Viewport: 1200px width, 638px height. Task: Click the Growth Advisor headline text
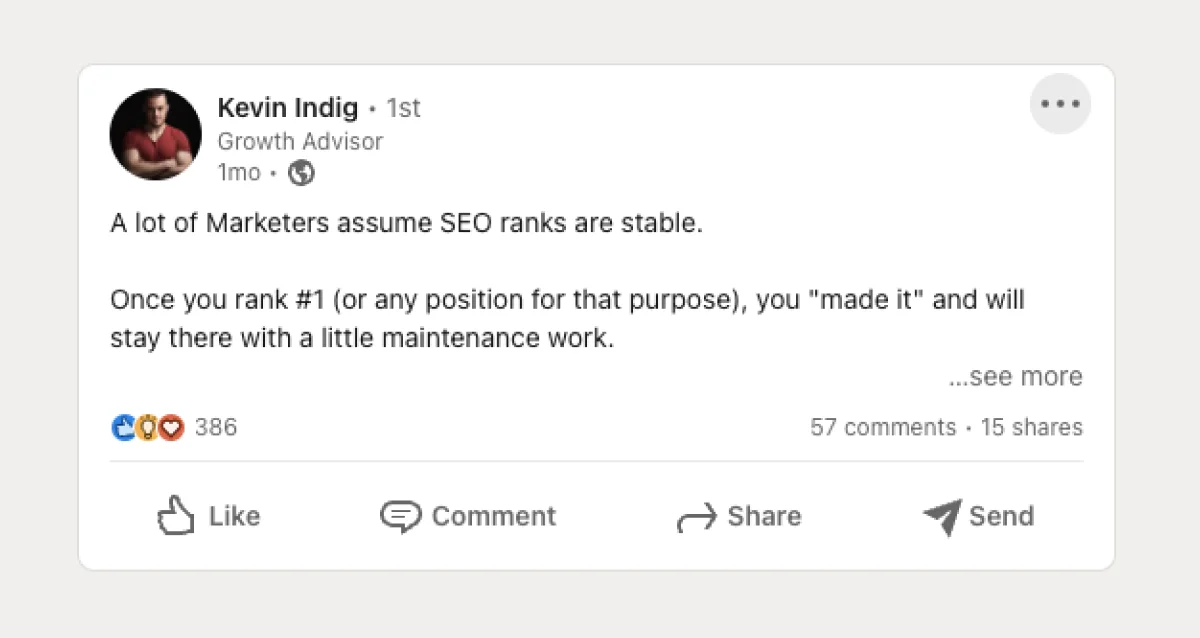point(300,141)
